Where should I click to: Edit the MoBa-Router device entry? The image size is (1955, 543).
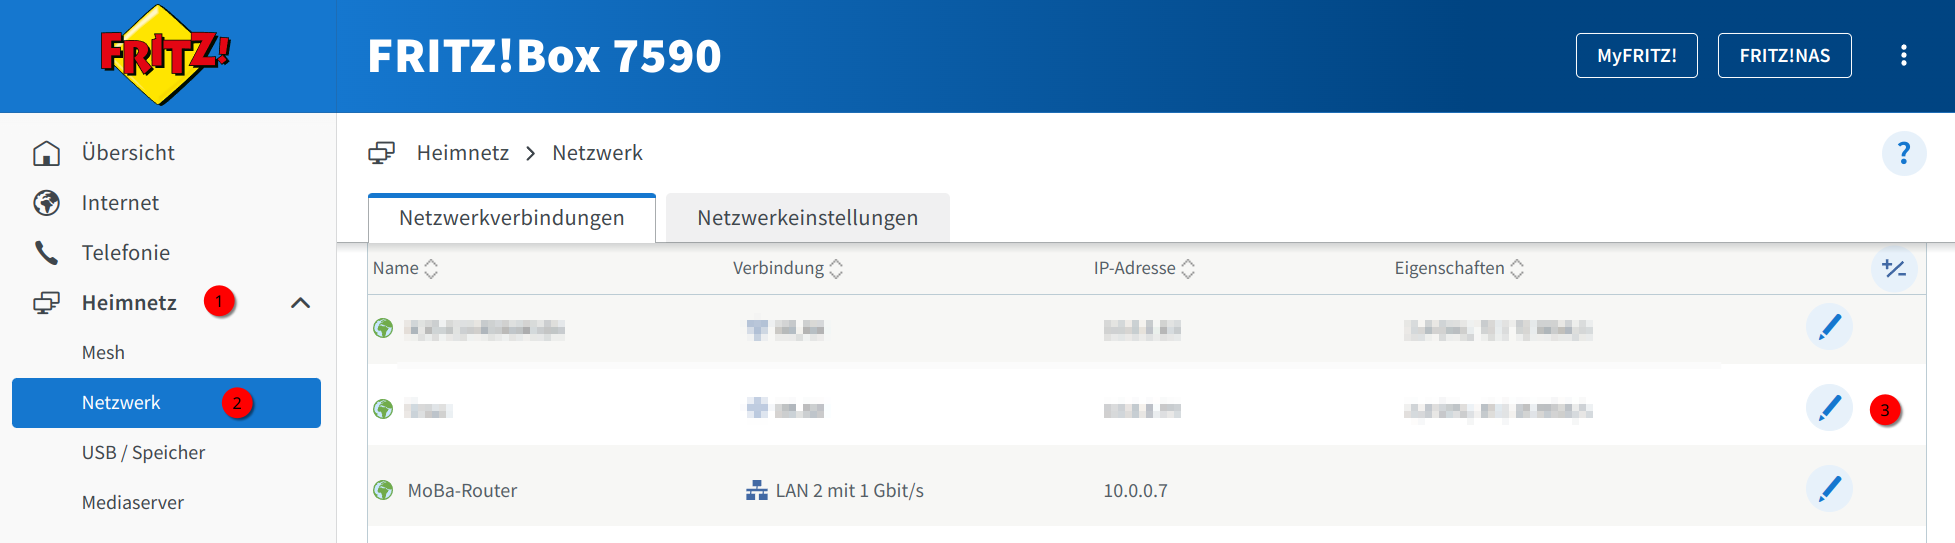pos(1829,490)
